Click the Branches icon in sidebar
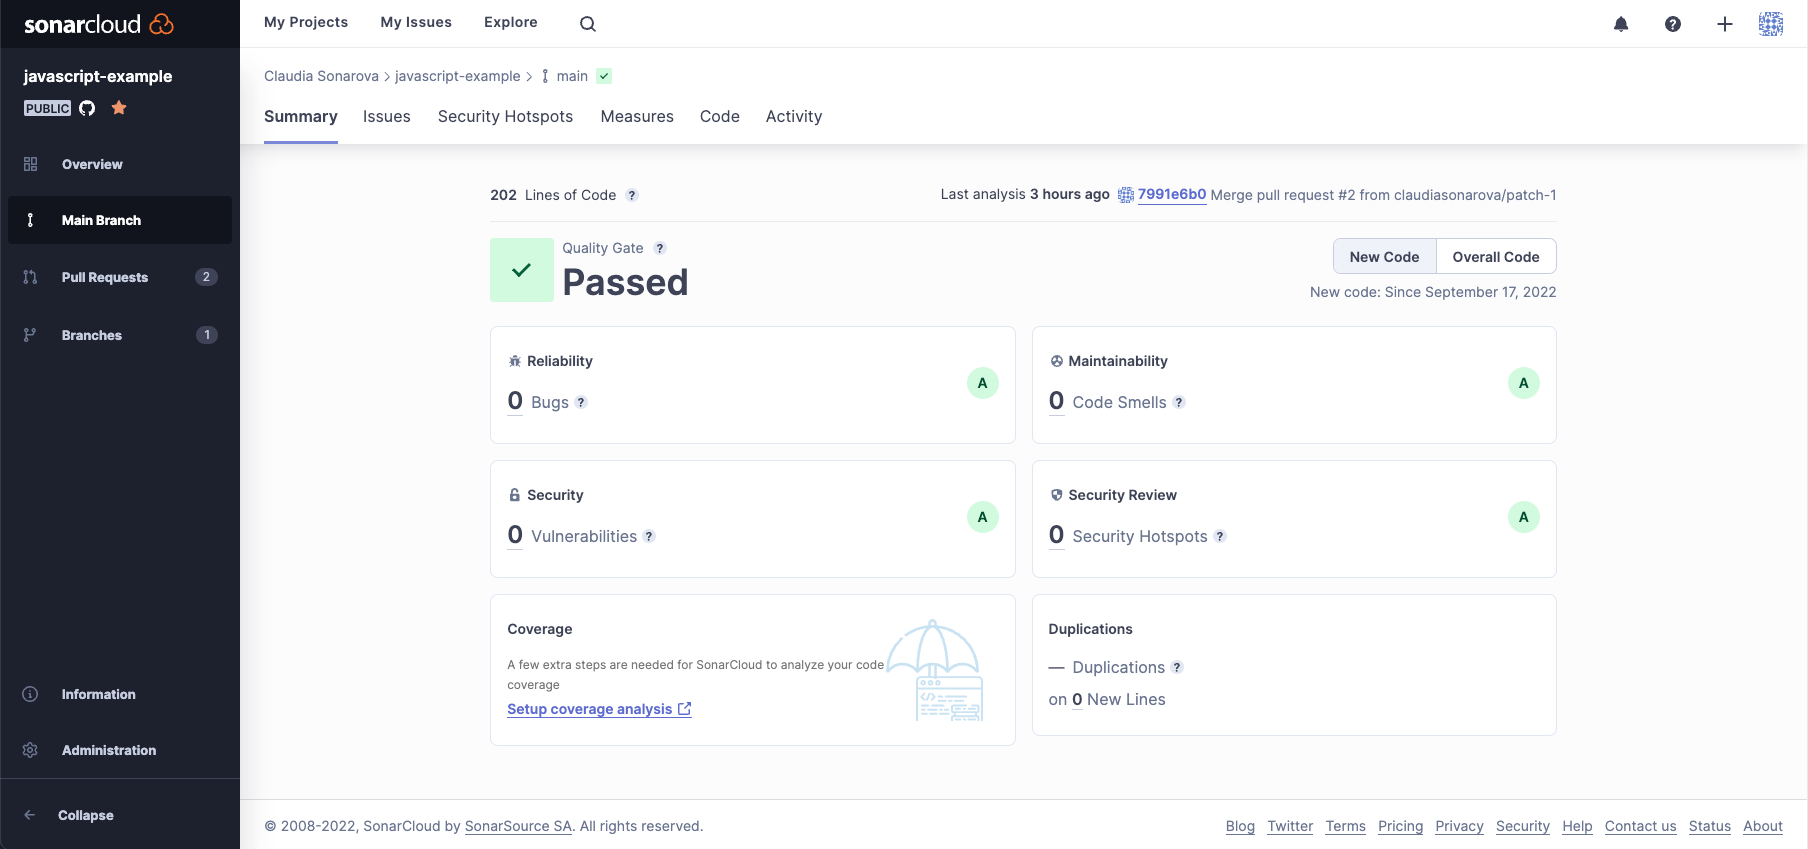The height and width of the screenshot is (849, 1808). click(30, 335)
